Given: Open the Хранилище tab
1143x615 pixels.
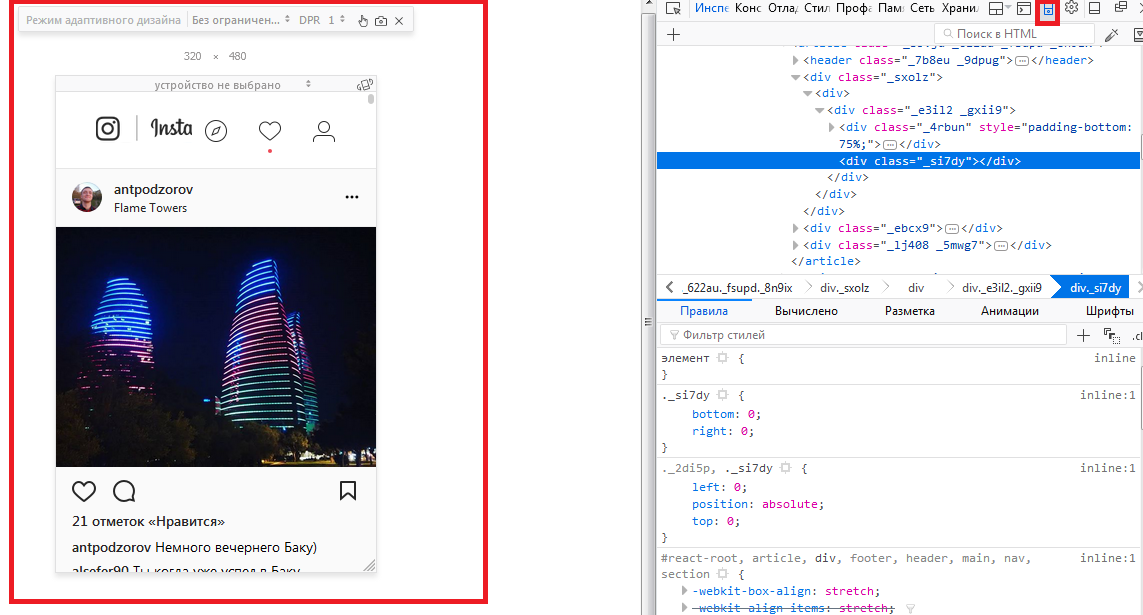Looking at the screenshot, I should (x=959, y=8).
